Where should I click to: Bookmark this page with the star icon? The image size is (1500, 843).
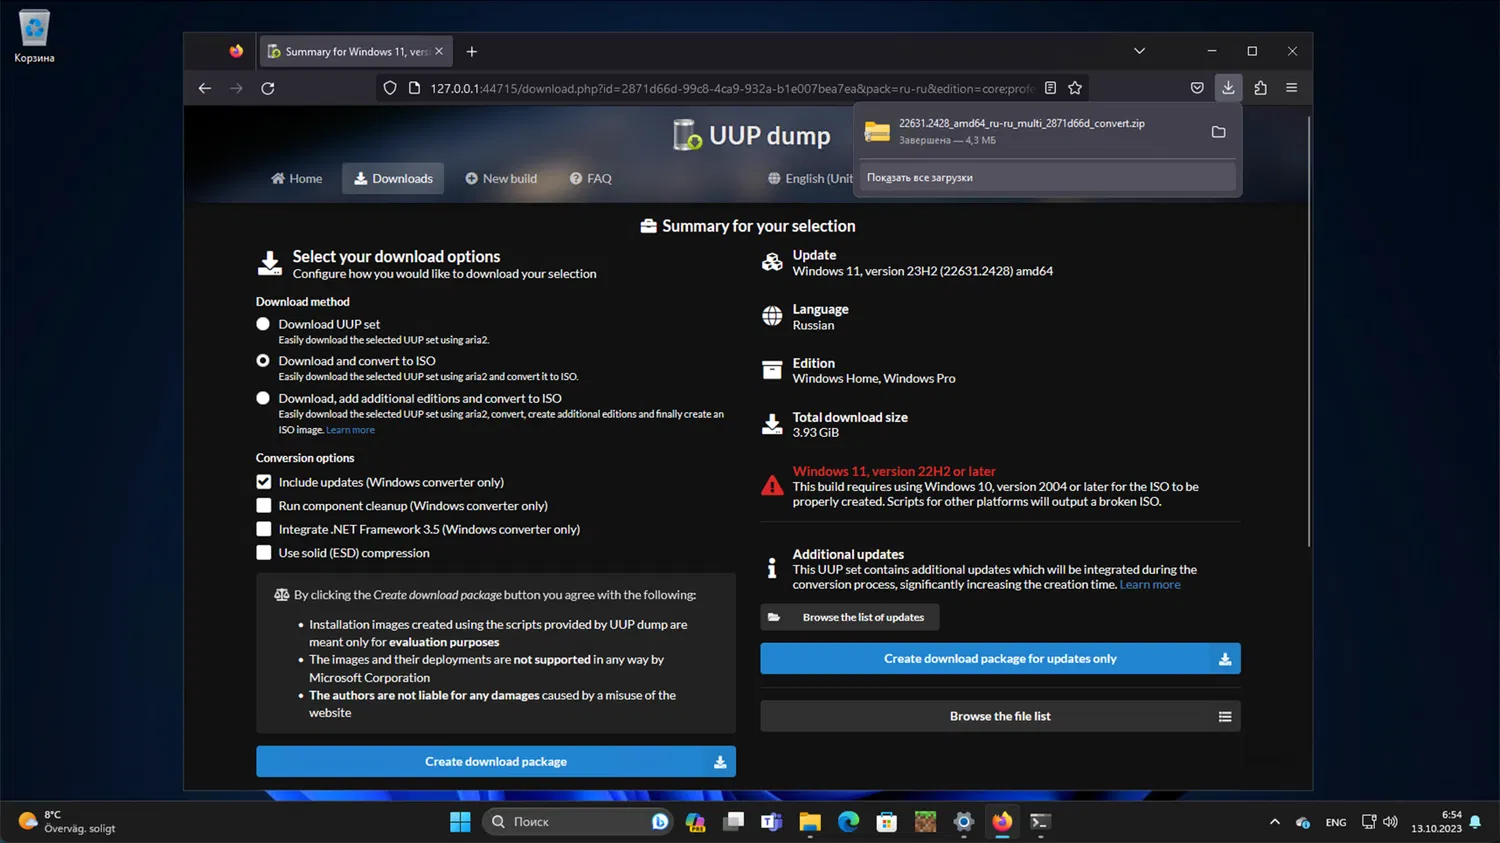pos(1075,88)
